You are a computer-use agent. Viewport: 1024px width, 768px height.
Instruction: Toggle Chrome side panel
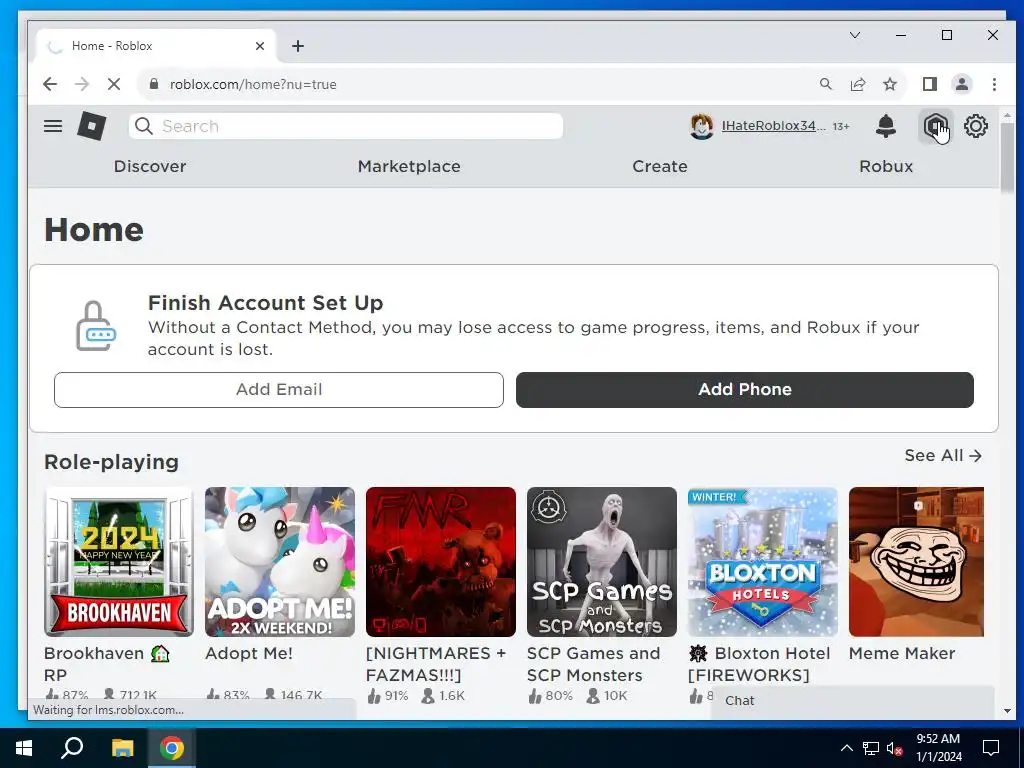pyautogui.click(x=929, y=84)
